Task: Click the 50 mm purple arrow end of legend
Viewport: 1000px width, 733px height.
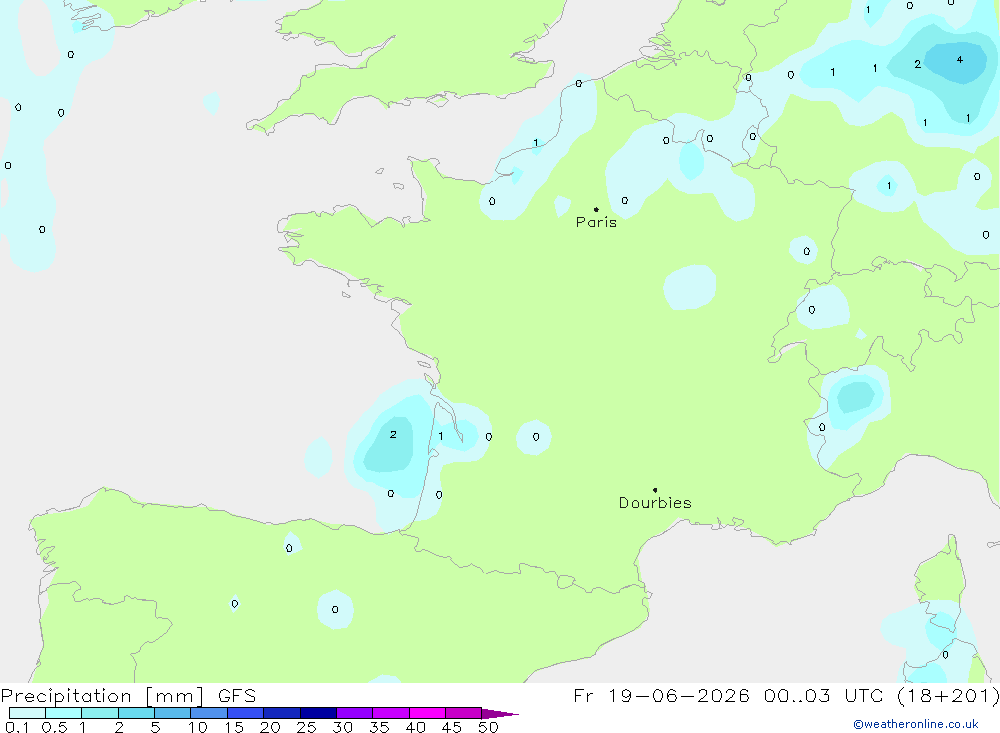Action: (499, 713)
